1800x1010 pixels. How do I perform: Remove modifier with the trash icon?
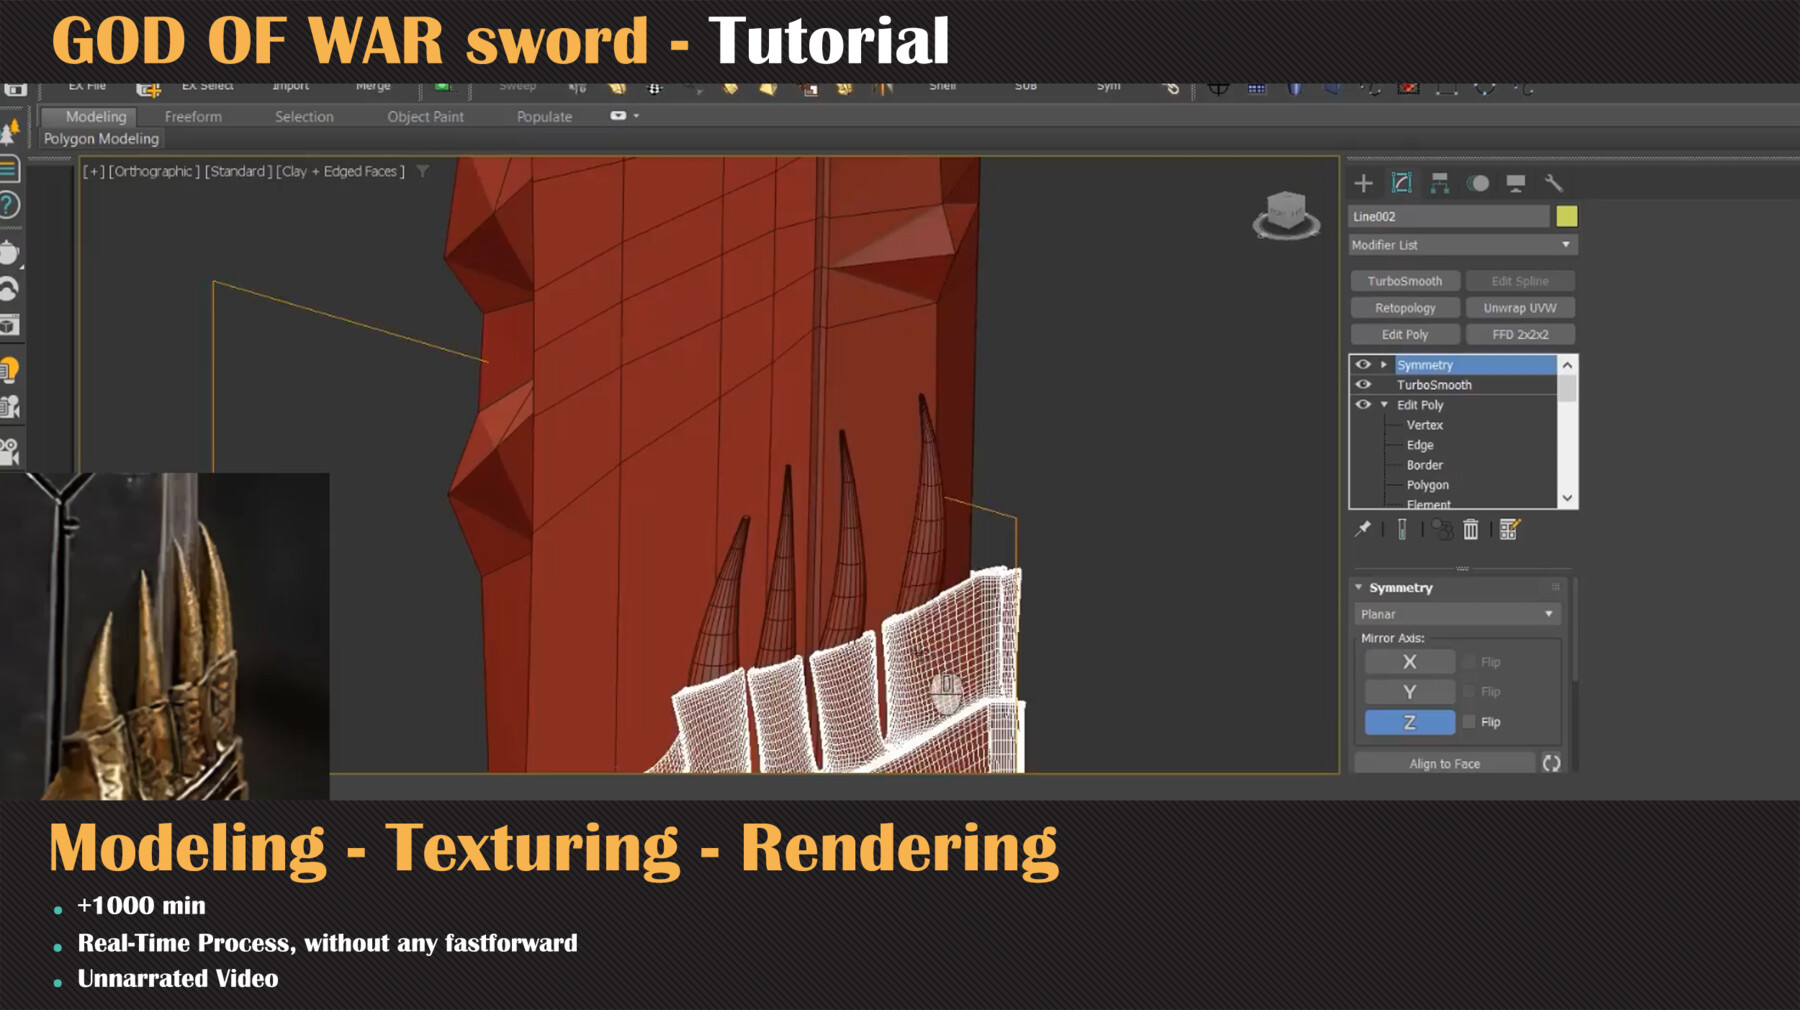pos(1470,529)
